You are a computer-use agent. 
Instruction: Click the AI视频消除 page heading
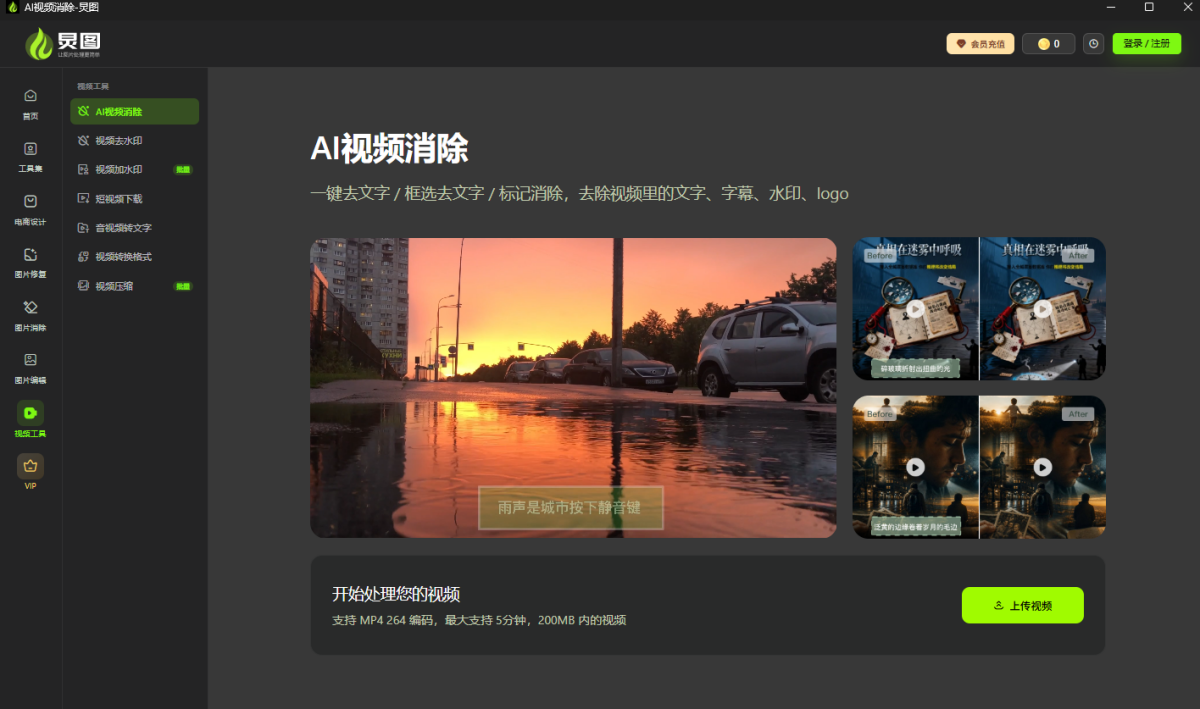(389, 149)
